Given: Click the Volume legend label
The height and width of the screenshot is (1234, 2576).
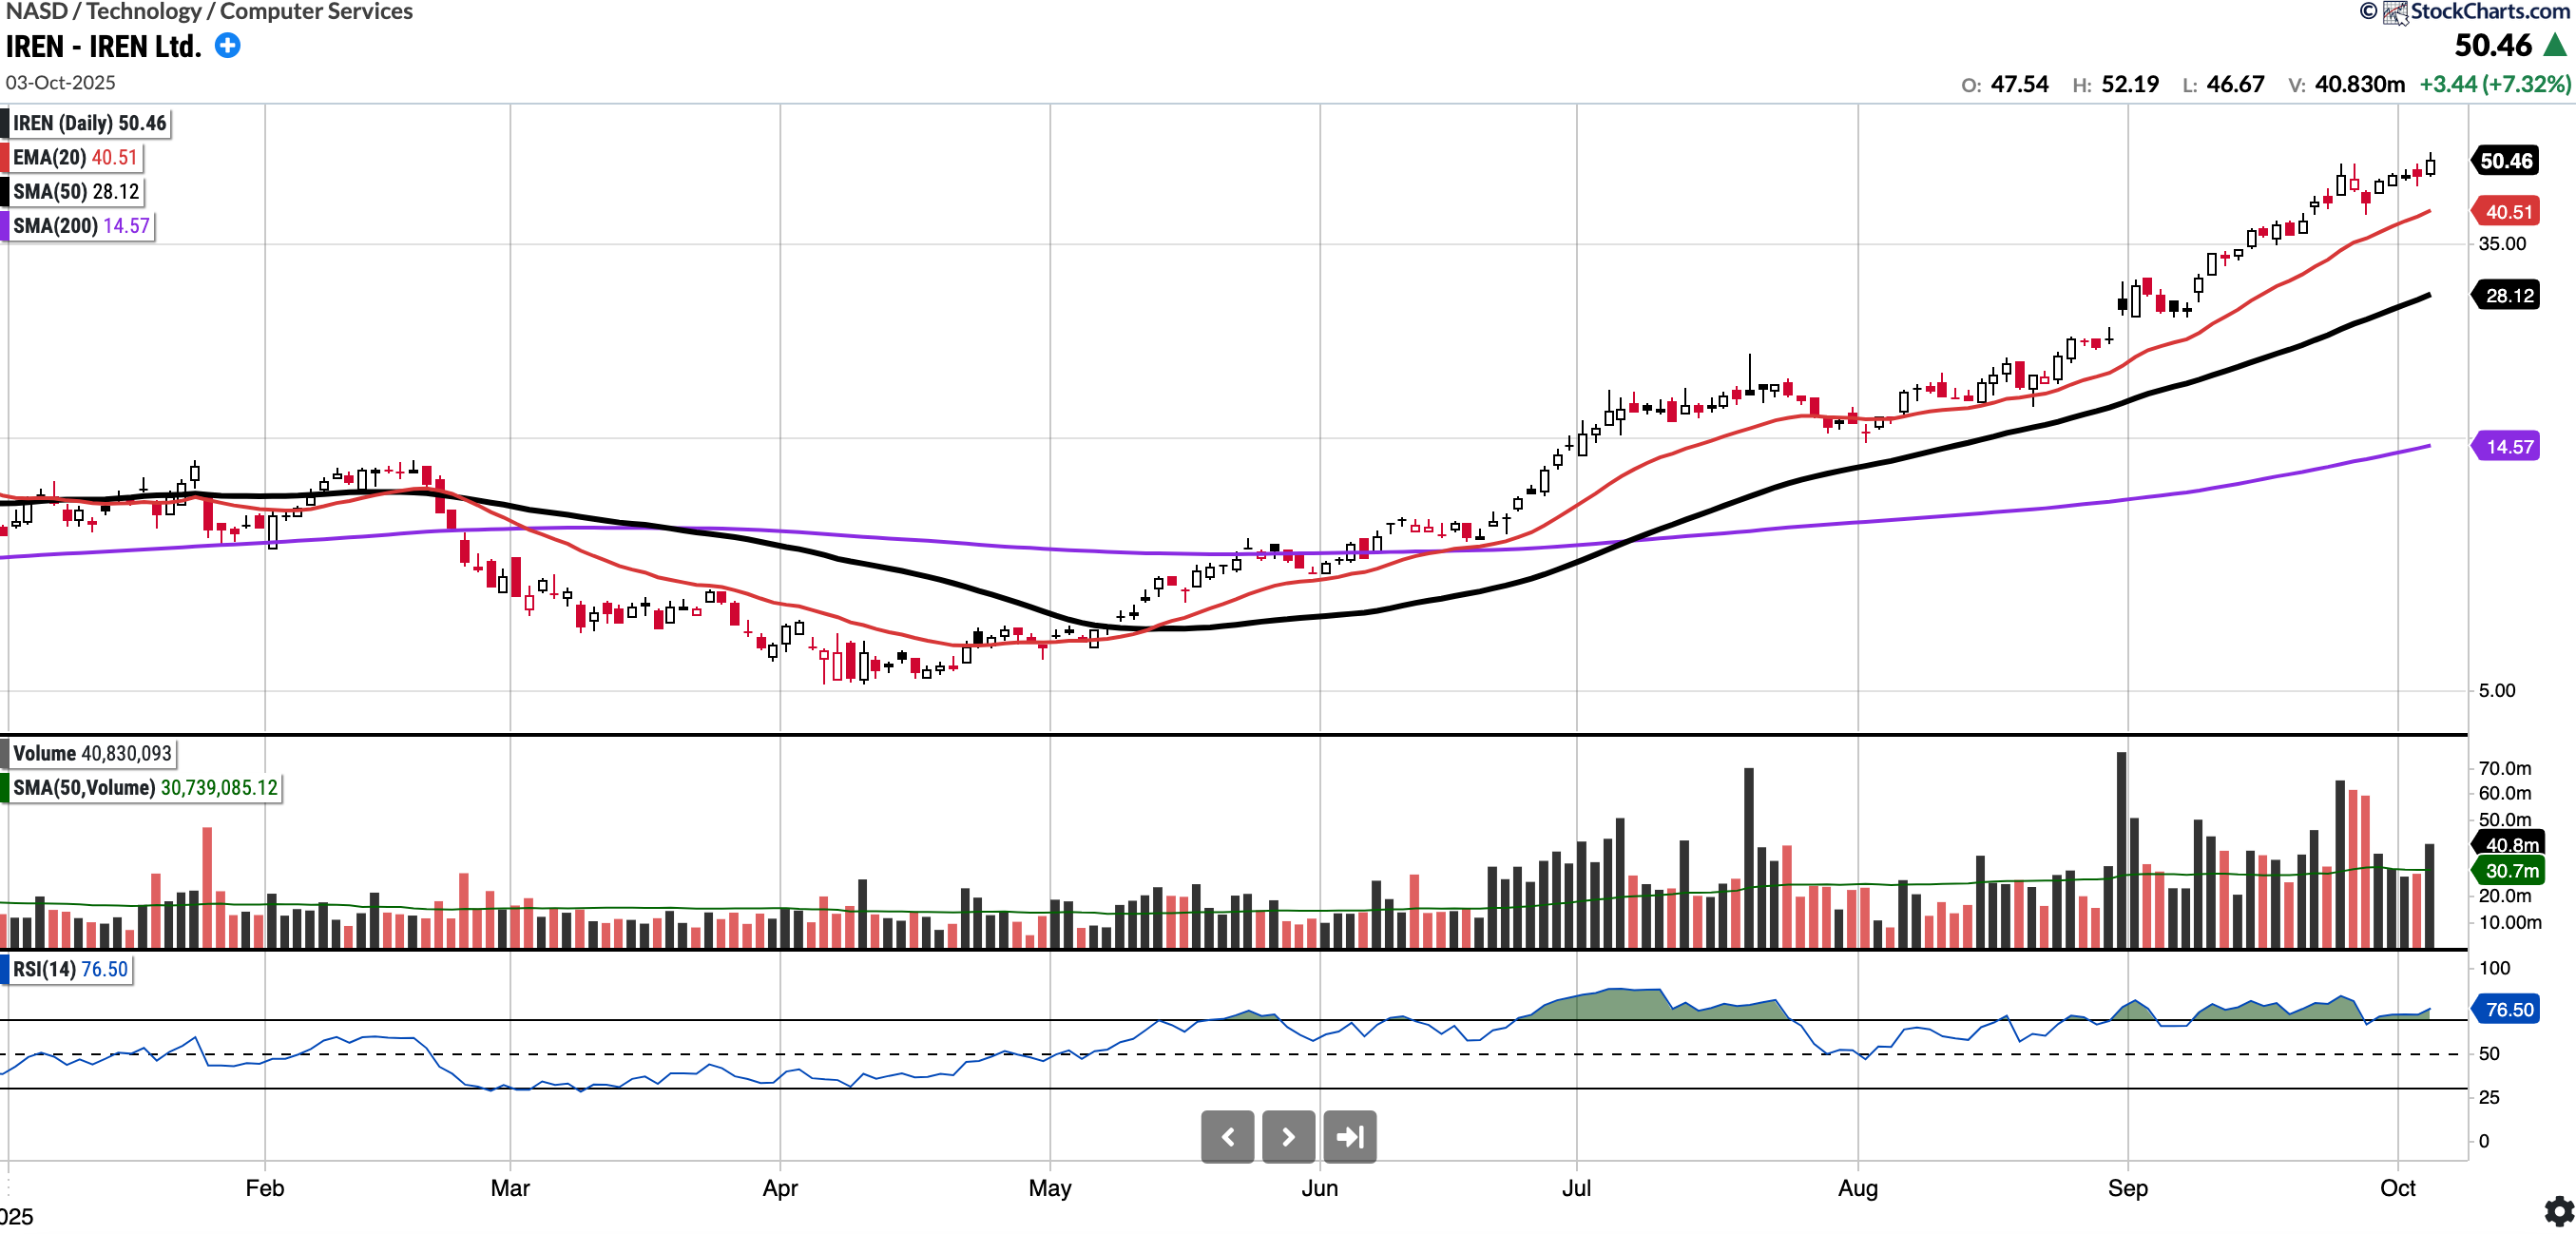Looking at the screenshot, I should point(92,753).
